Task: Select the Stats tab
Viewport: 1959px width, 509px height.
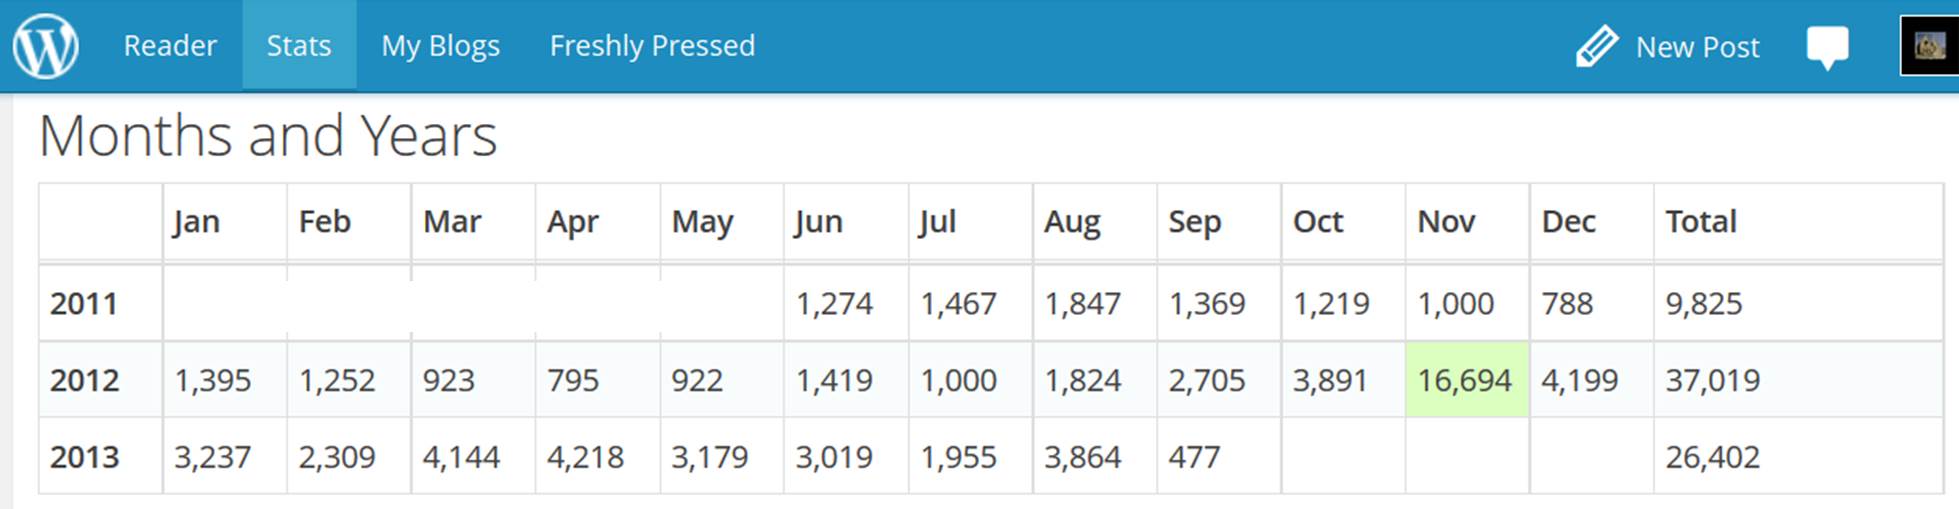Action: point(299,46)
